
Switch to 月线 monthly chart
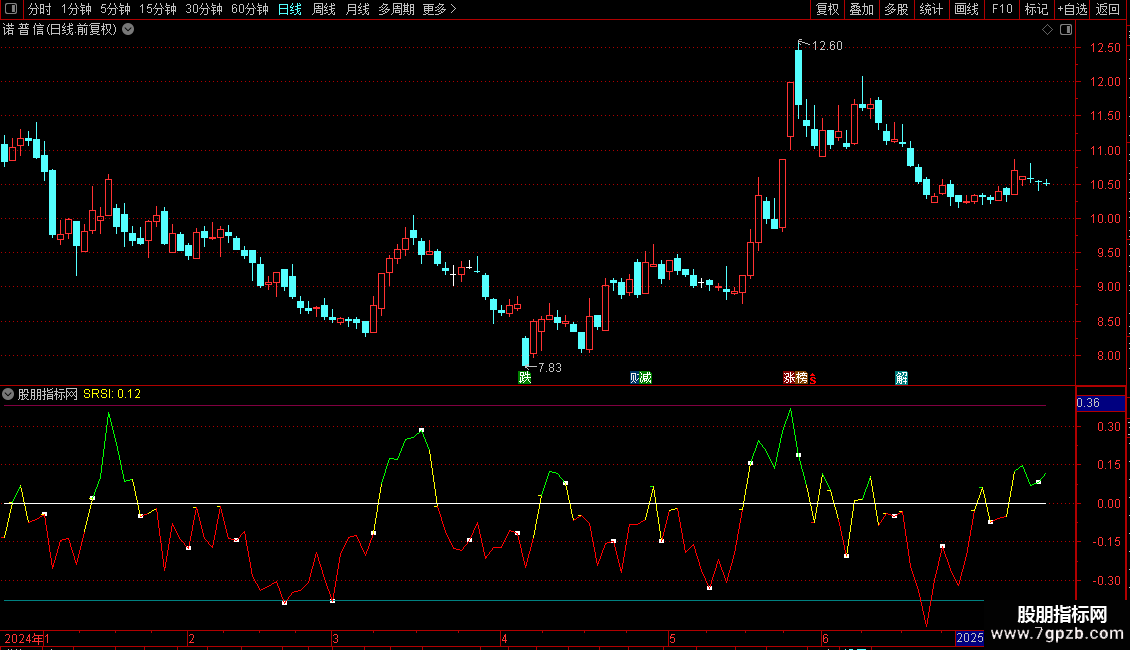pyautogui.click(x=357, y=9)
